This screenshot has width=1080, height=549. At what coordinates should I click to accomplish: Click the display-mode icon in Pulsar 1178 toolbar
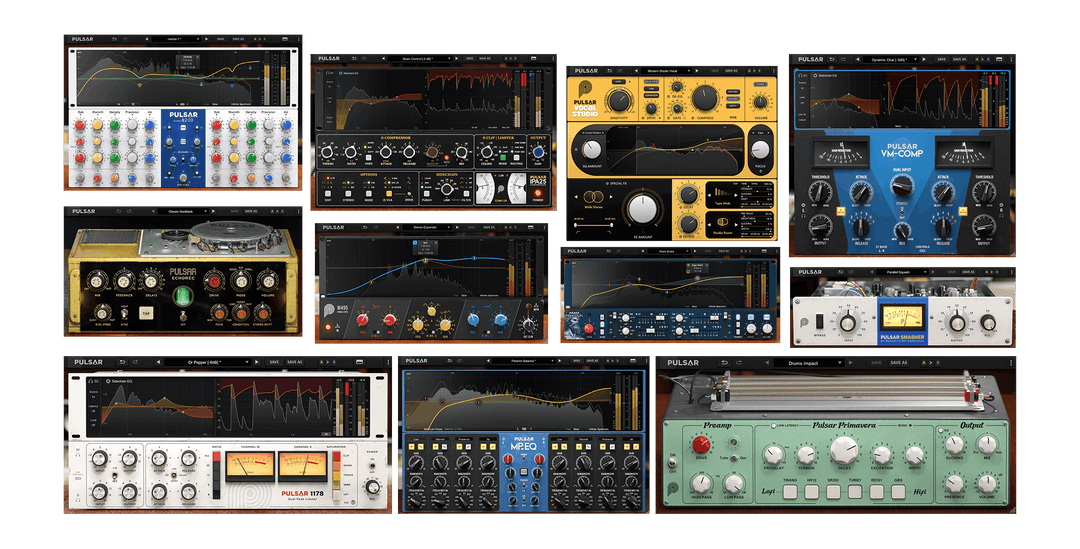[x=360, y=362]
